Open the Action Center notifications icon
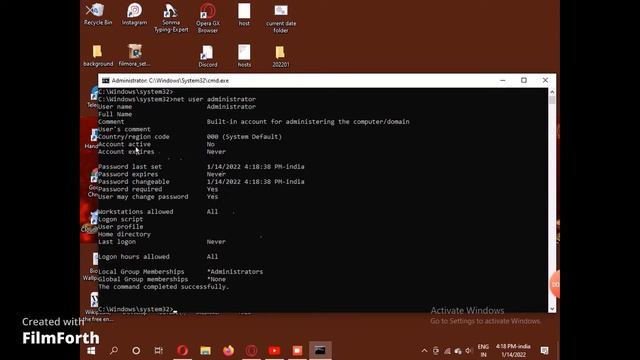The image size is (640, 360). tap(544, 351)
